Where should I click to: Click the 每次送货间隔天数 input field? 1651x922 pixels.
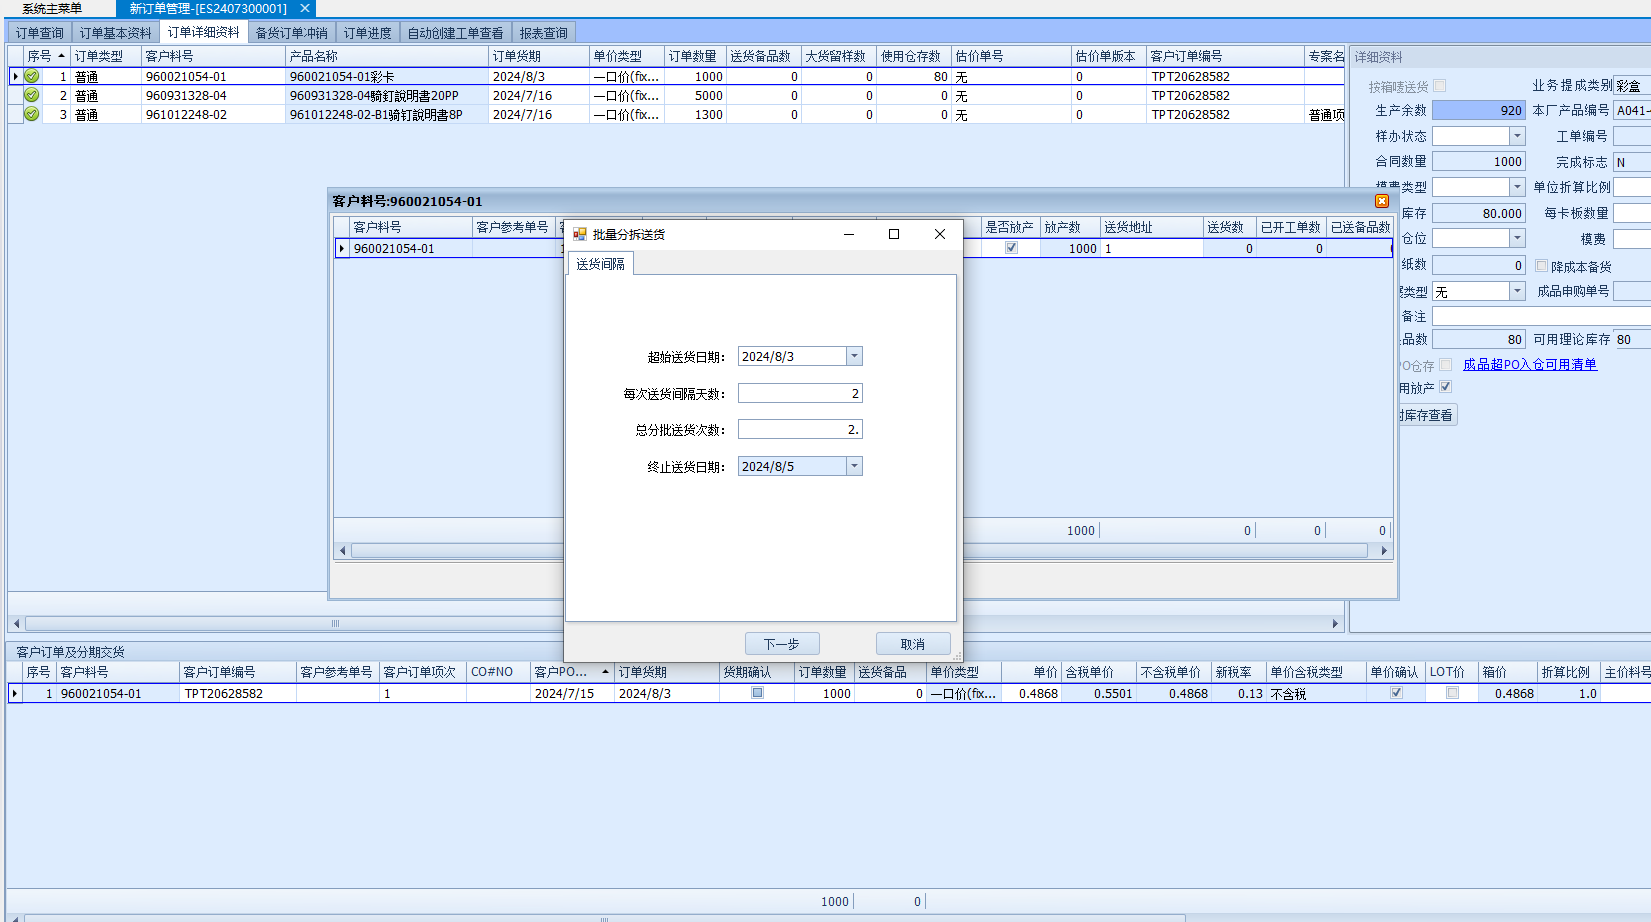tap(800, 393)
